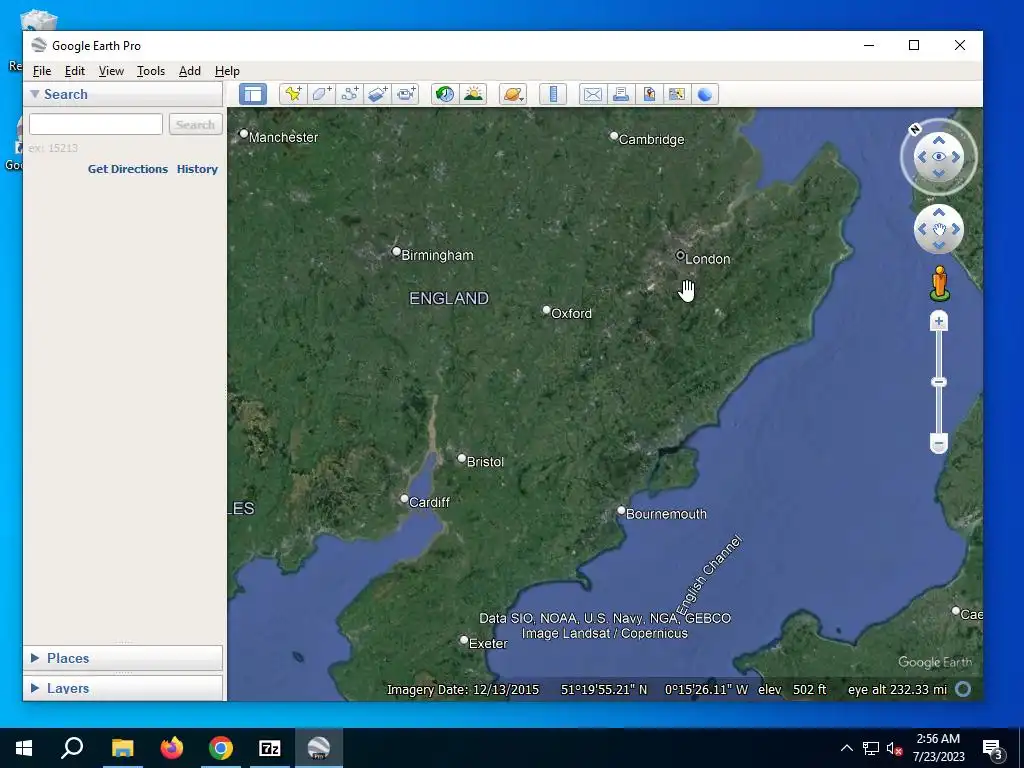Screen dimensions: 1024x768
Task: Launch Chrome from taskbar
Action: 221,748
